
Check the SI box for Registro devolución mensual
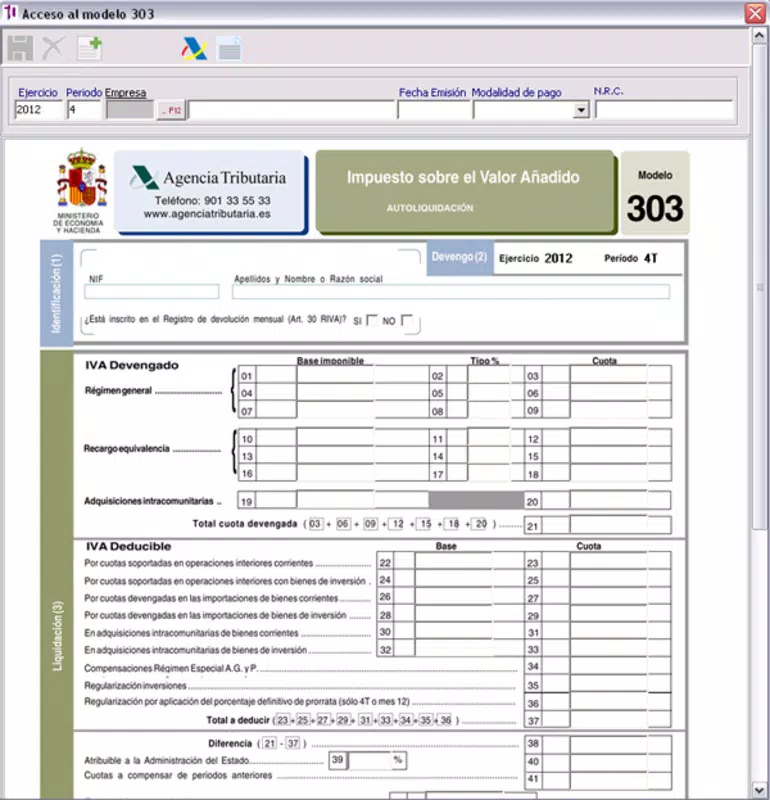click(x=372, y=320)
